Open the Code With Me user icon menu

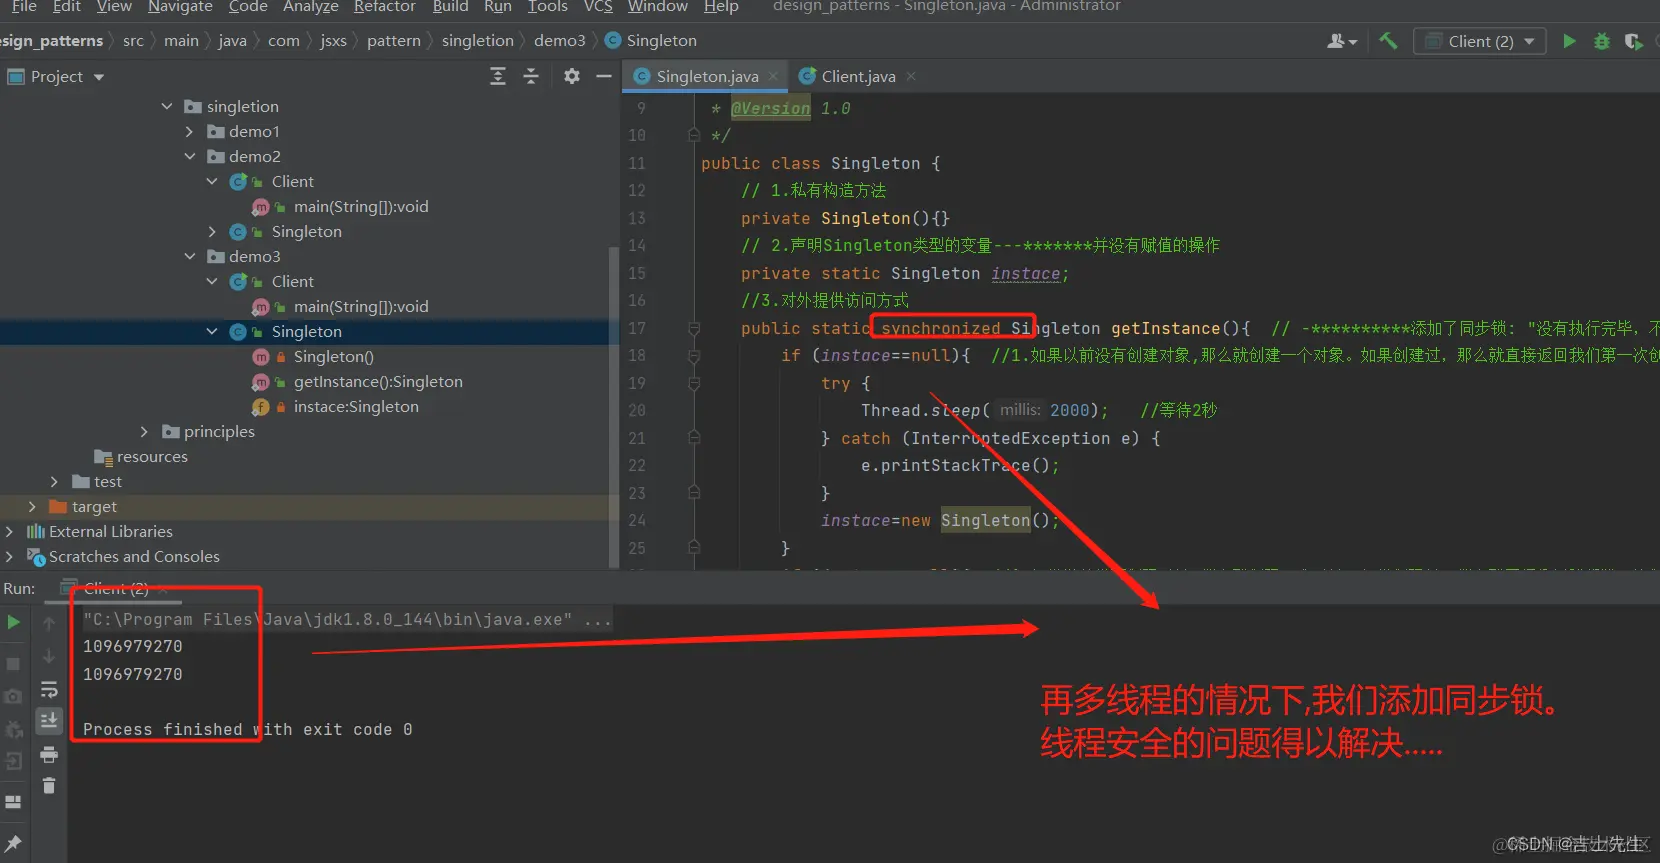[1341, 41]
